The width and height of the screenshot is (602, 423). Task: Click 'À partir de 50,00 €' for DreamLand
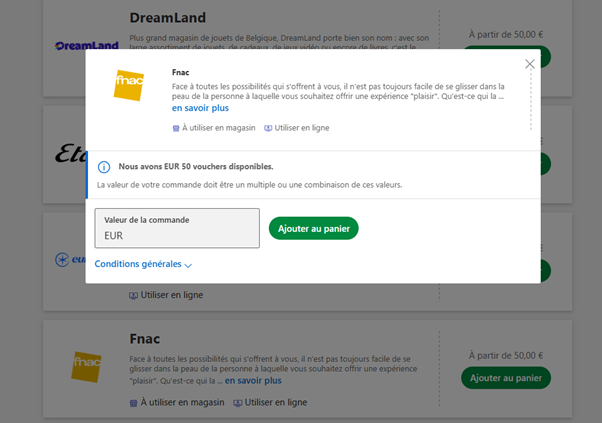tap(506, 35)
